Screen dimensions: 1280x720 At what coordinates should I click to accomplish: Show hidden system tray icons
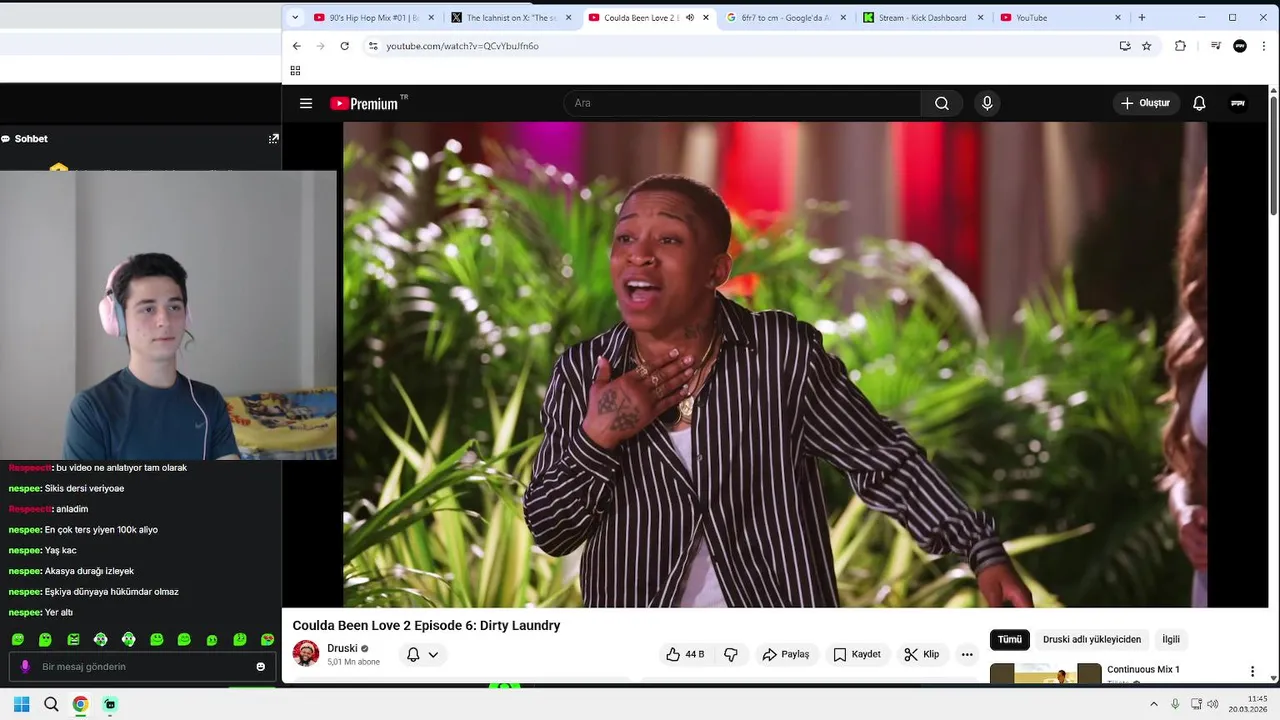(1153, 705)
